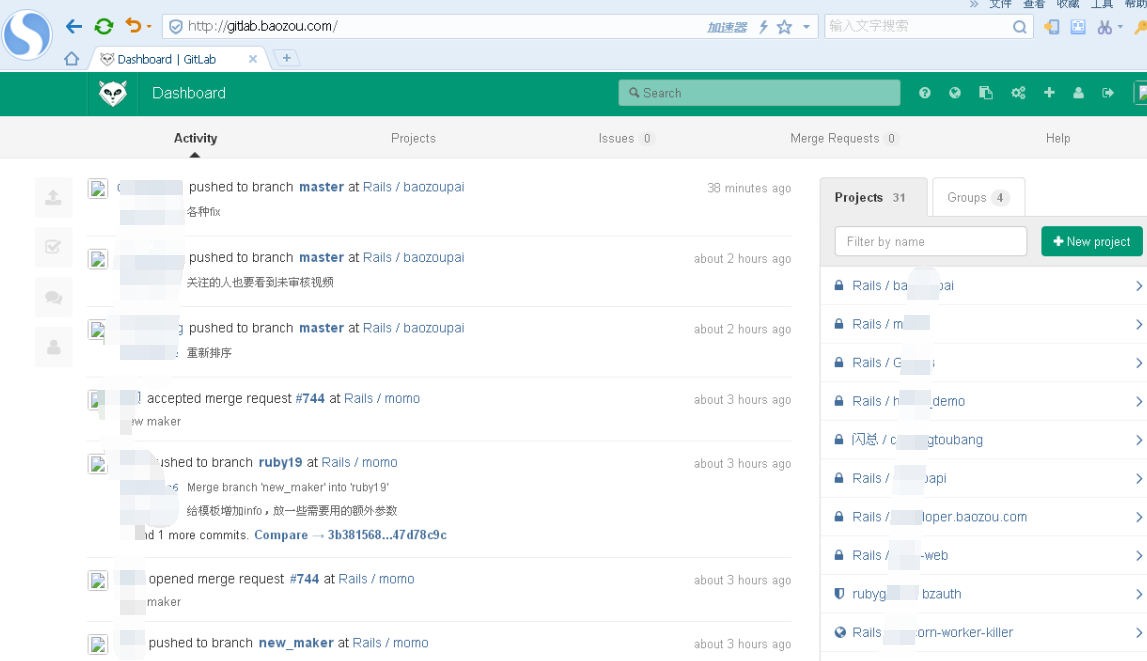Select the Projects 31 sidebar tab
The height and width of the screenshot is (661, 1147).
(873, 197)
